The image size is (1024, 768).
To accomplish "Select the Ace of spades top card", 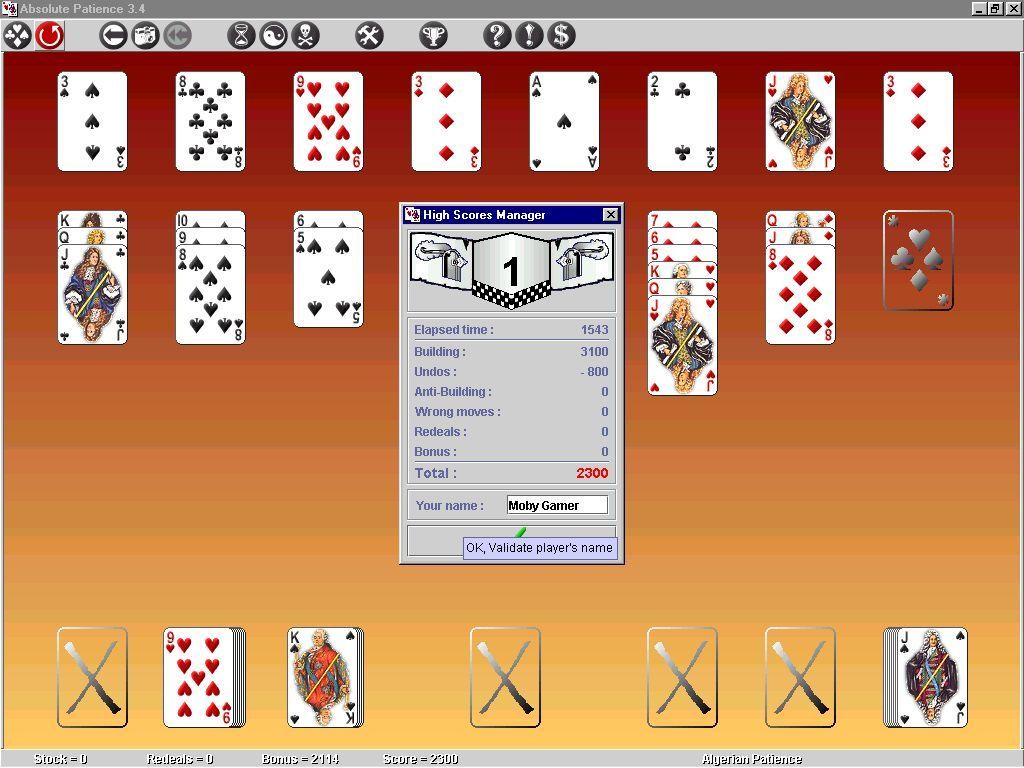I will pyautogui.click(x=564, y=121).
